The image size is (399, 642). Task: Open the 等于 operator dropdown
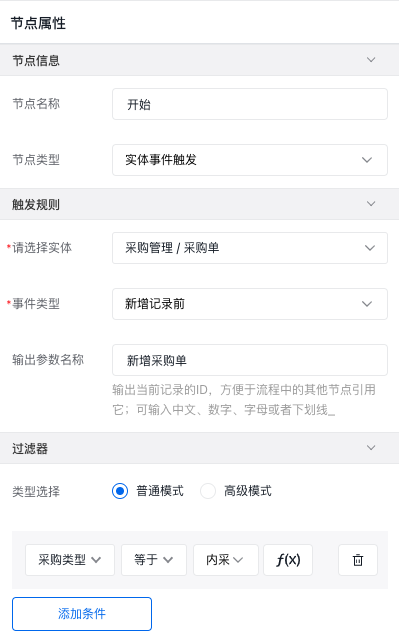[154, 560]
